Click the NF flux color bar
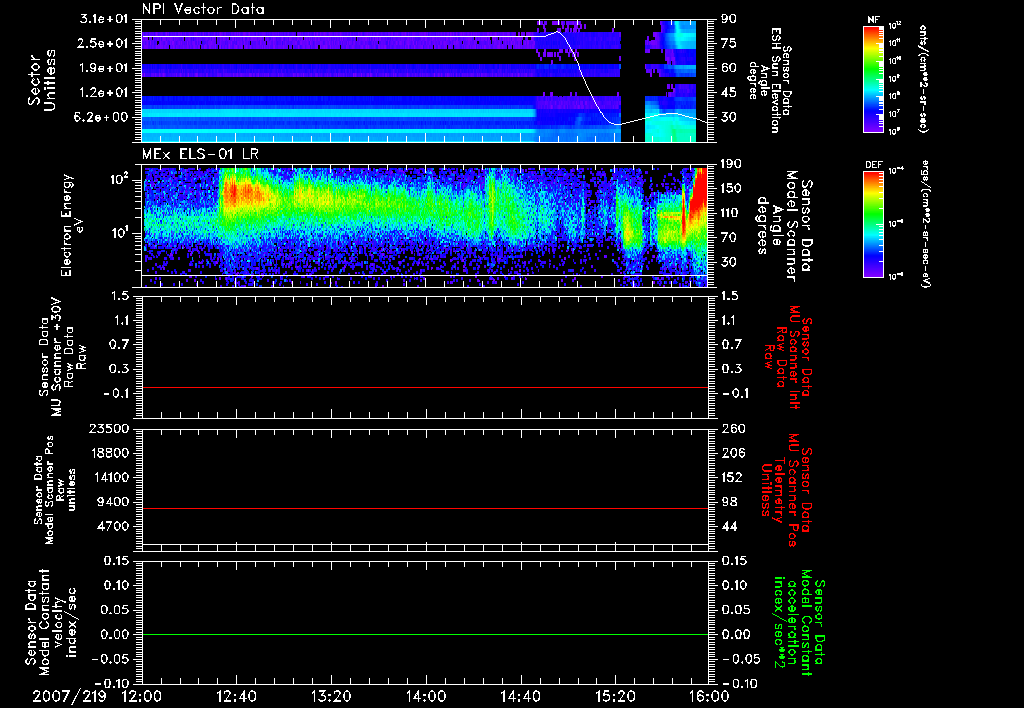 (874, 78)
